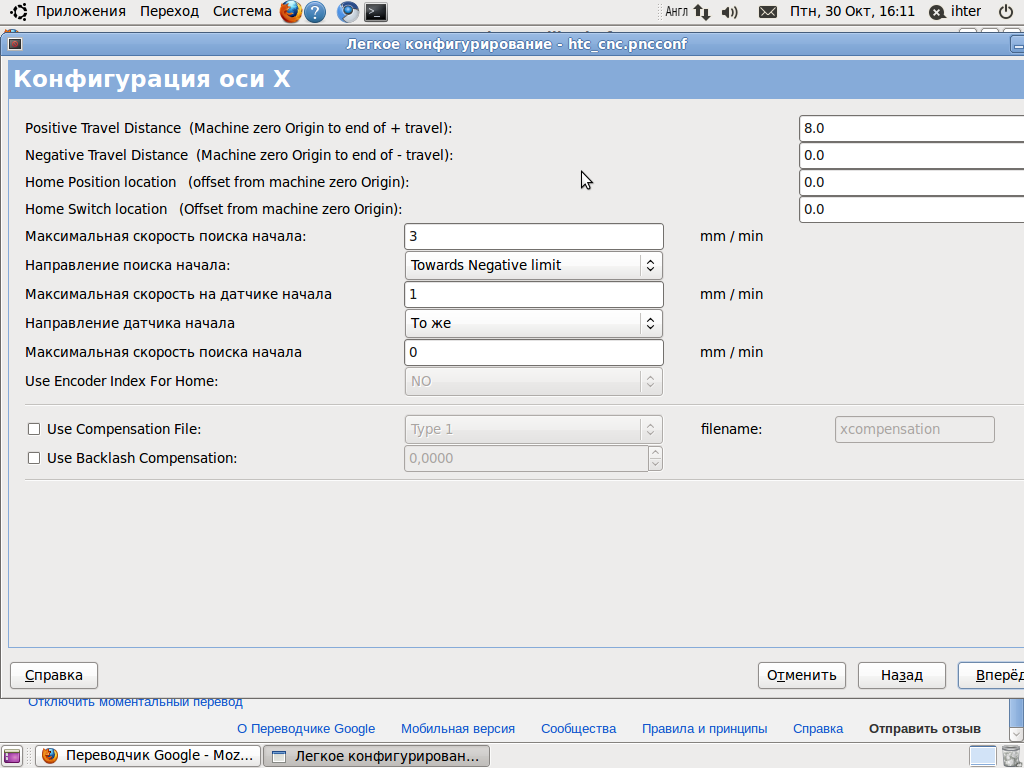Click the show desktop icon in the taskbar

[12, 756]
